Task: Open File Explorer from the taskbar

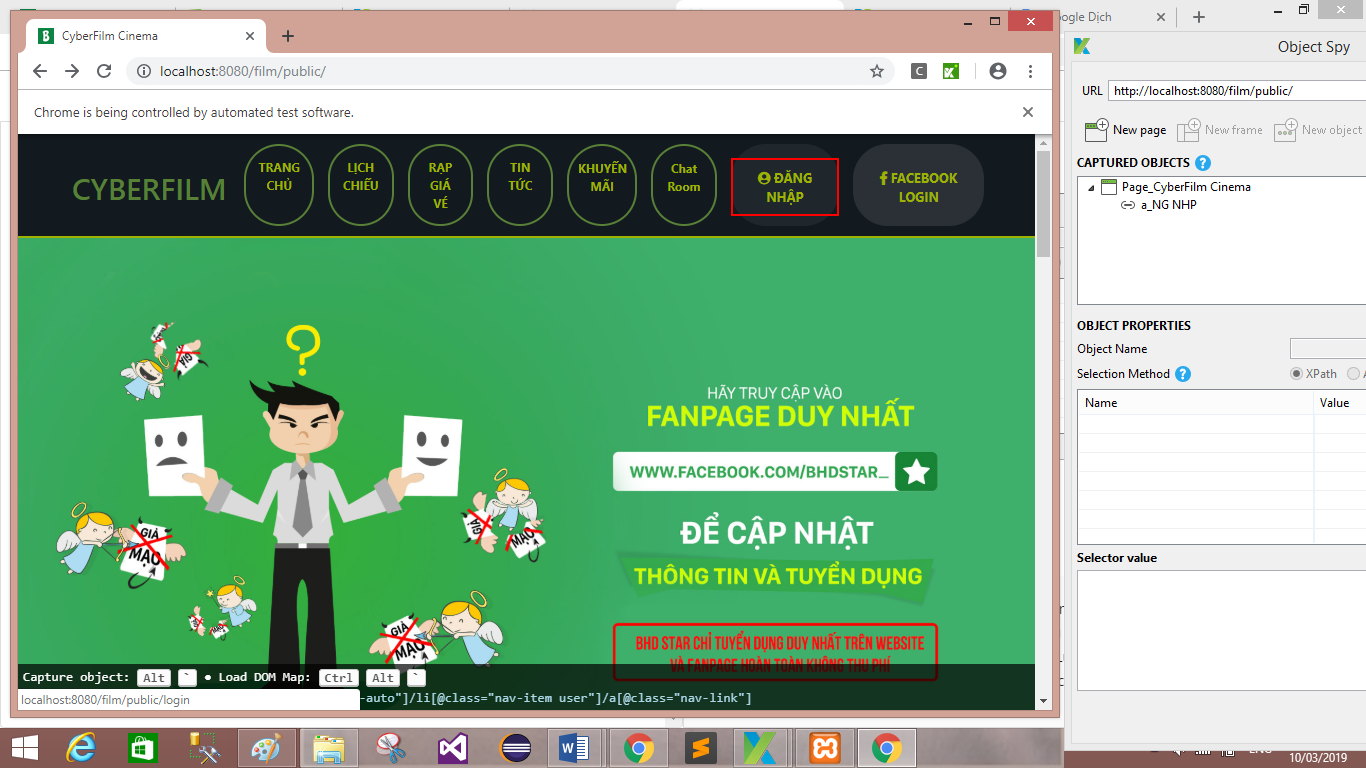Action: tap(329, 747)
